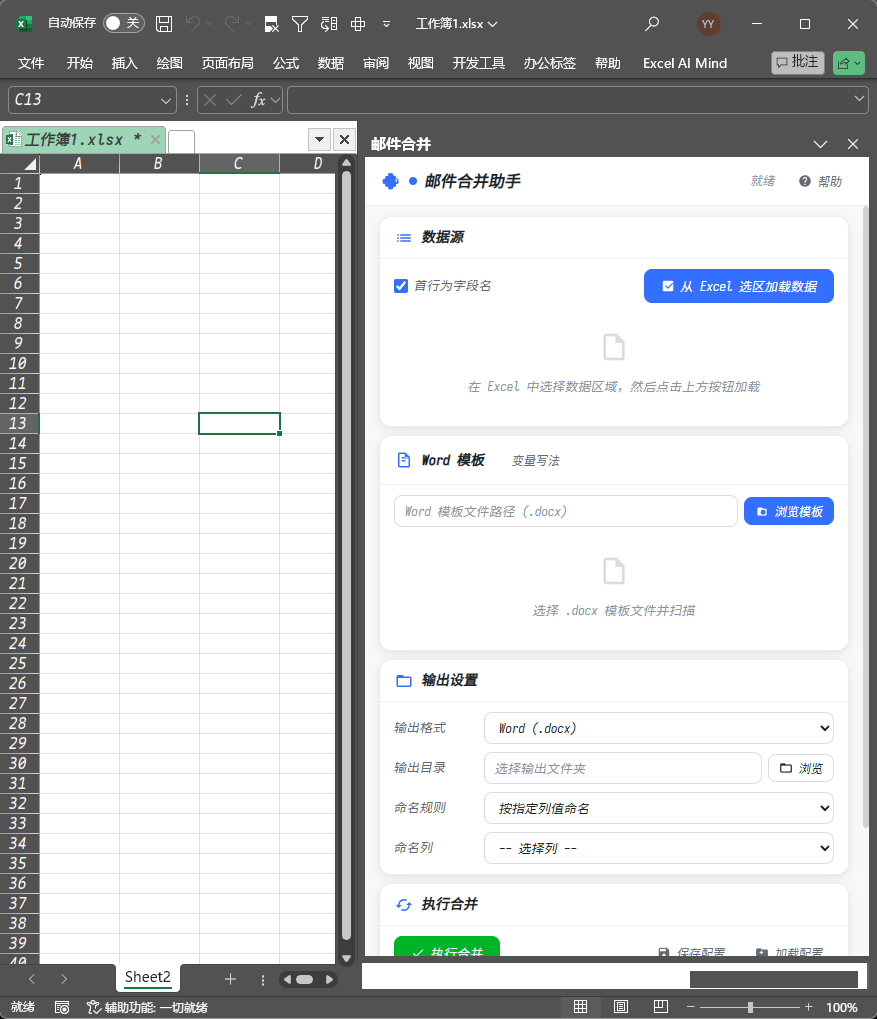877x1019 pixels.
Task: Click the Word 模板文件路径 input field
Action: pos(566,511)
